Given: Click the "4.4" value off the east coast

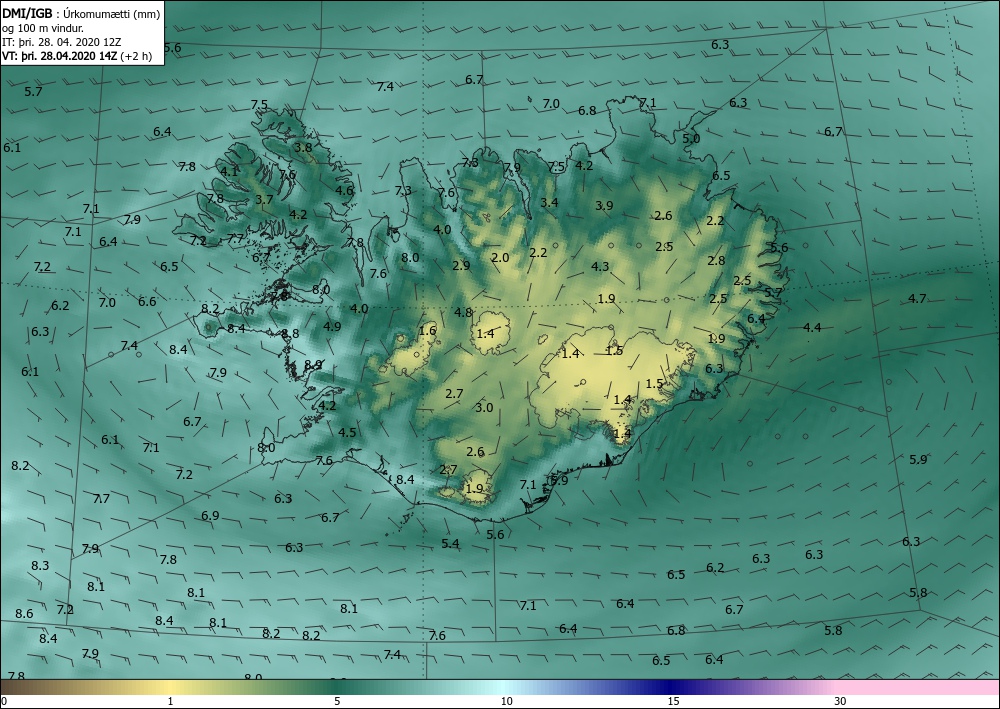Looking at the screenshot, I should (812, 328).
